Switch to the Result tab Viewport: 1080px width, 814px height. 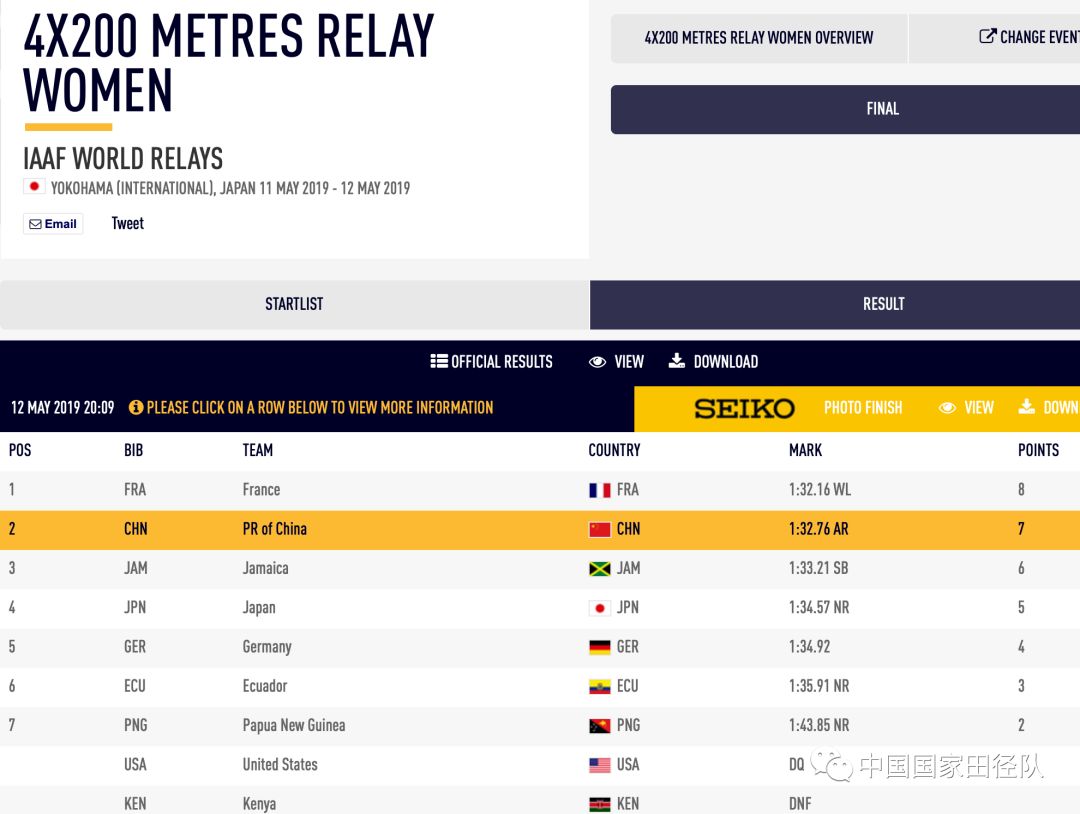883,304
